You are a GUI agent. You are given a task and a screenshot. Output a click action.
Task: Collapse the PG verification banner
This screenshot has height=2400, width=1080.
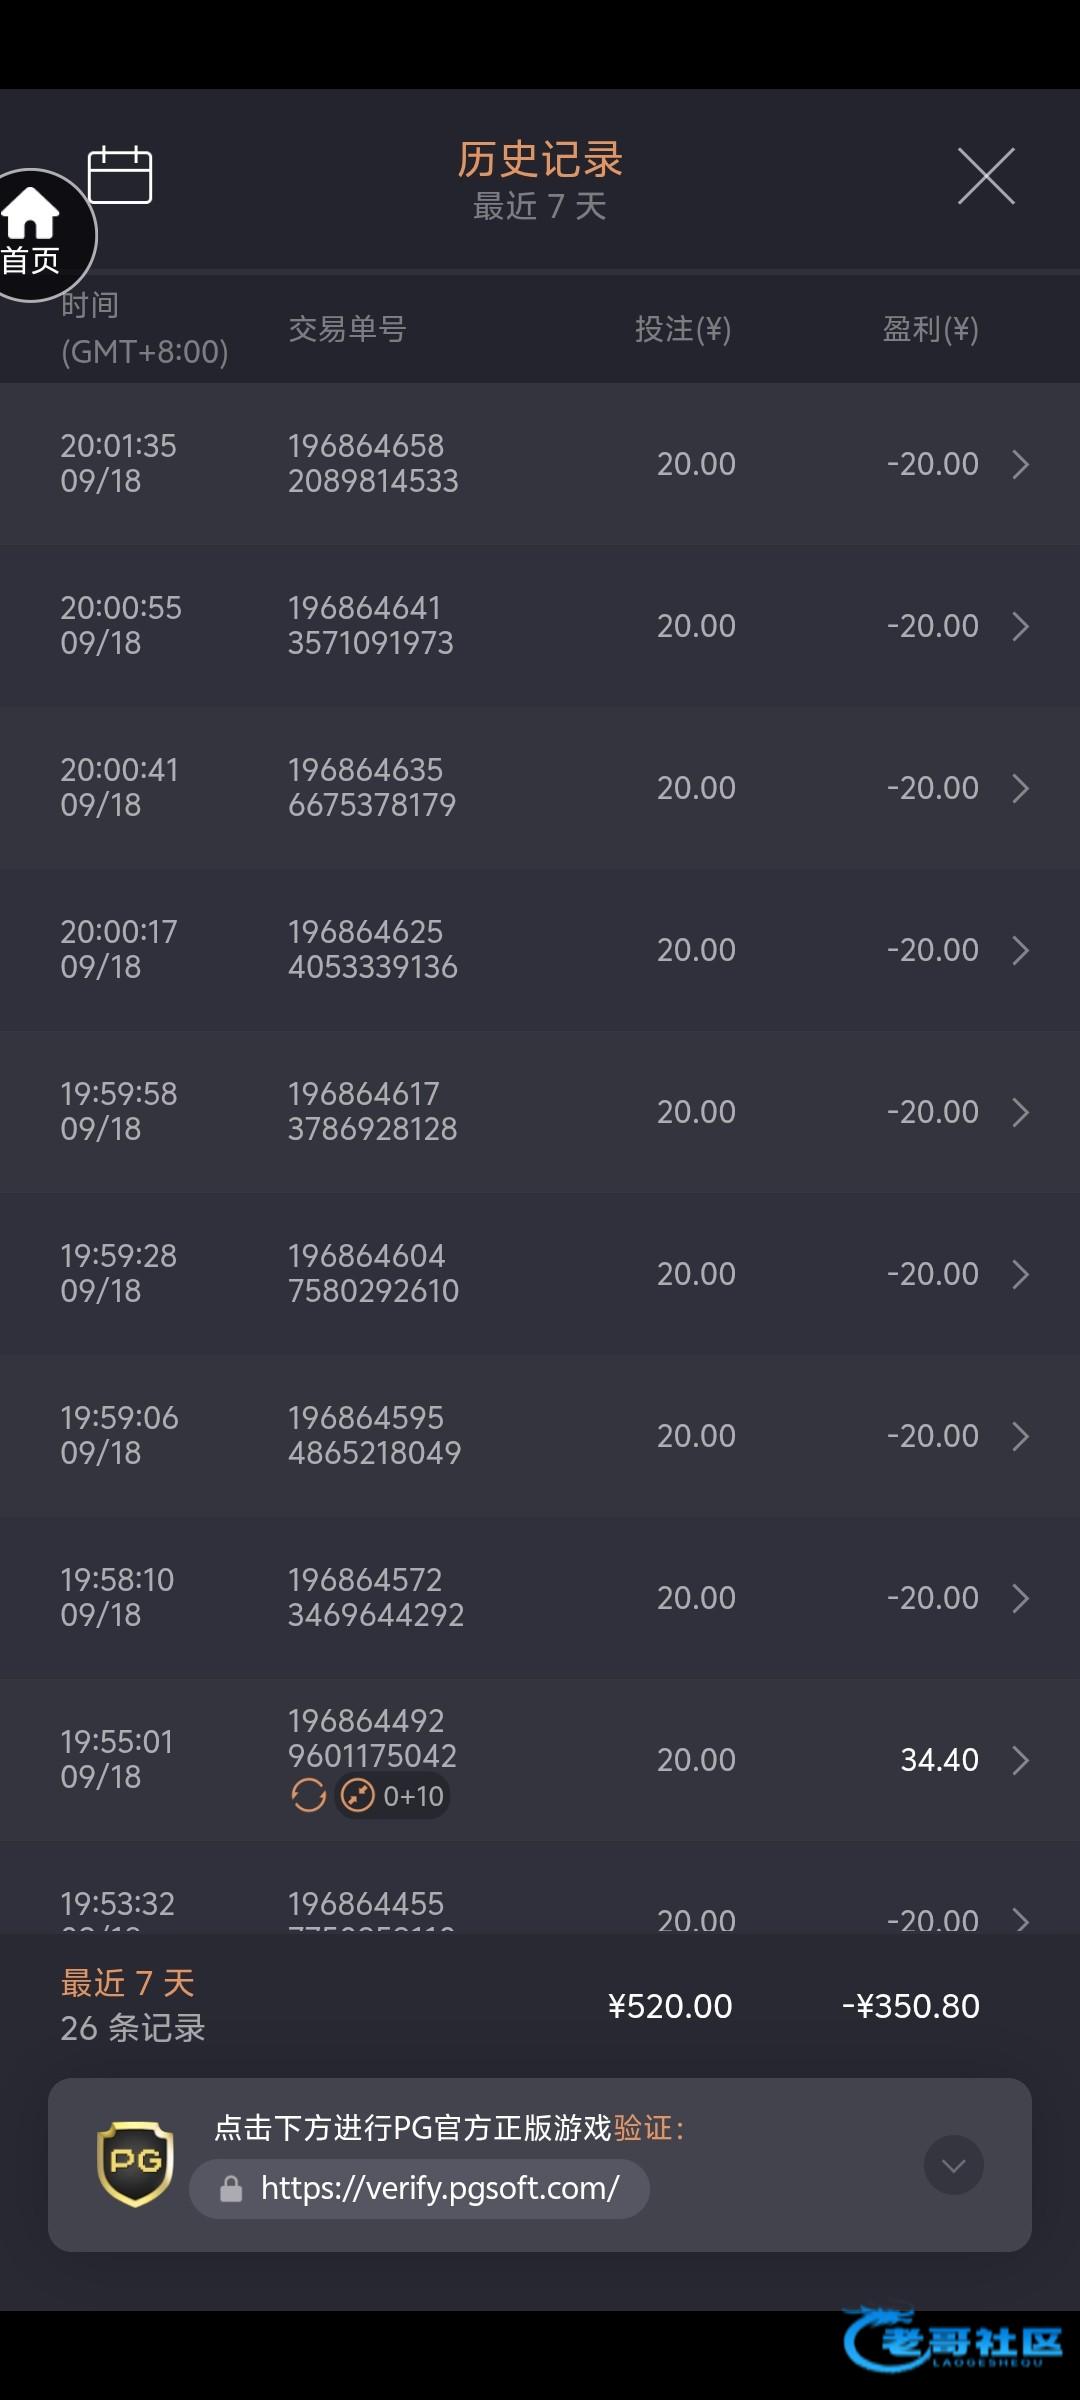(x=953, y=2165)
